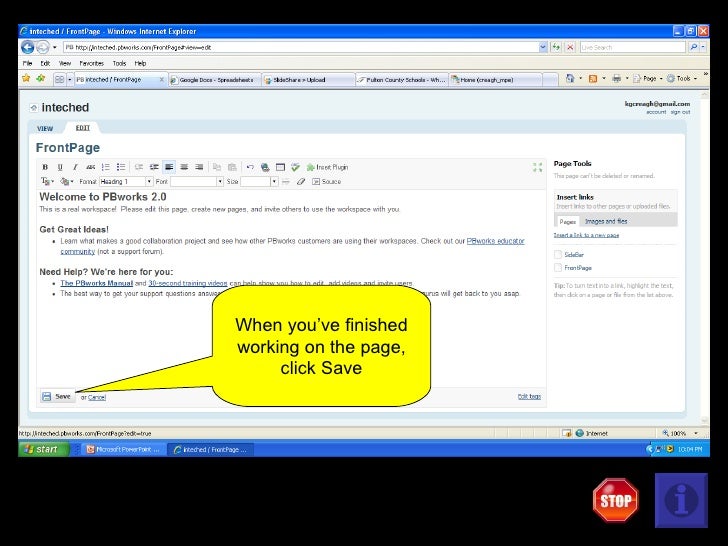Go to workspace home icon beside inteched

click(x=33, y=108)
